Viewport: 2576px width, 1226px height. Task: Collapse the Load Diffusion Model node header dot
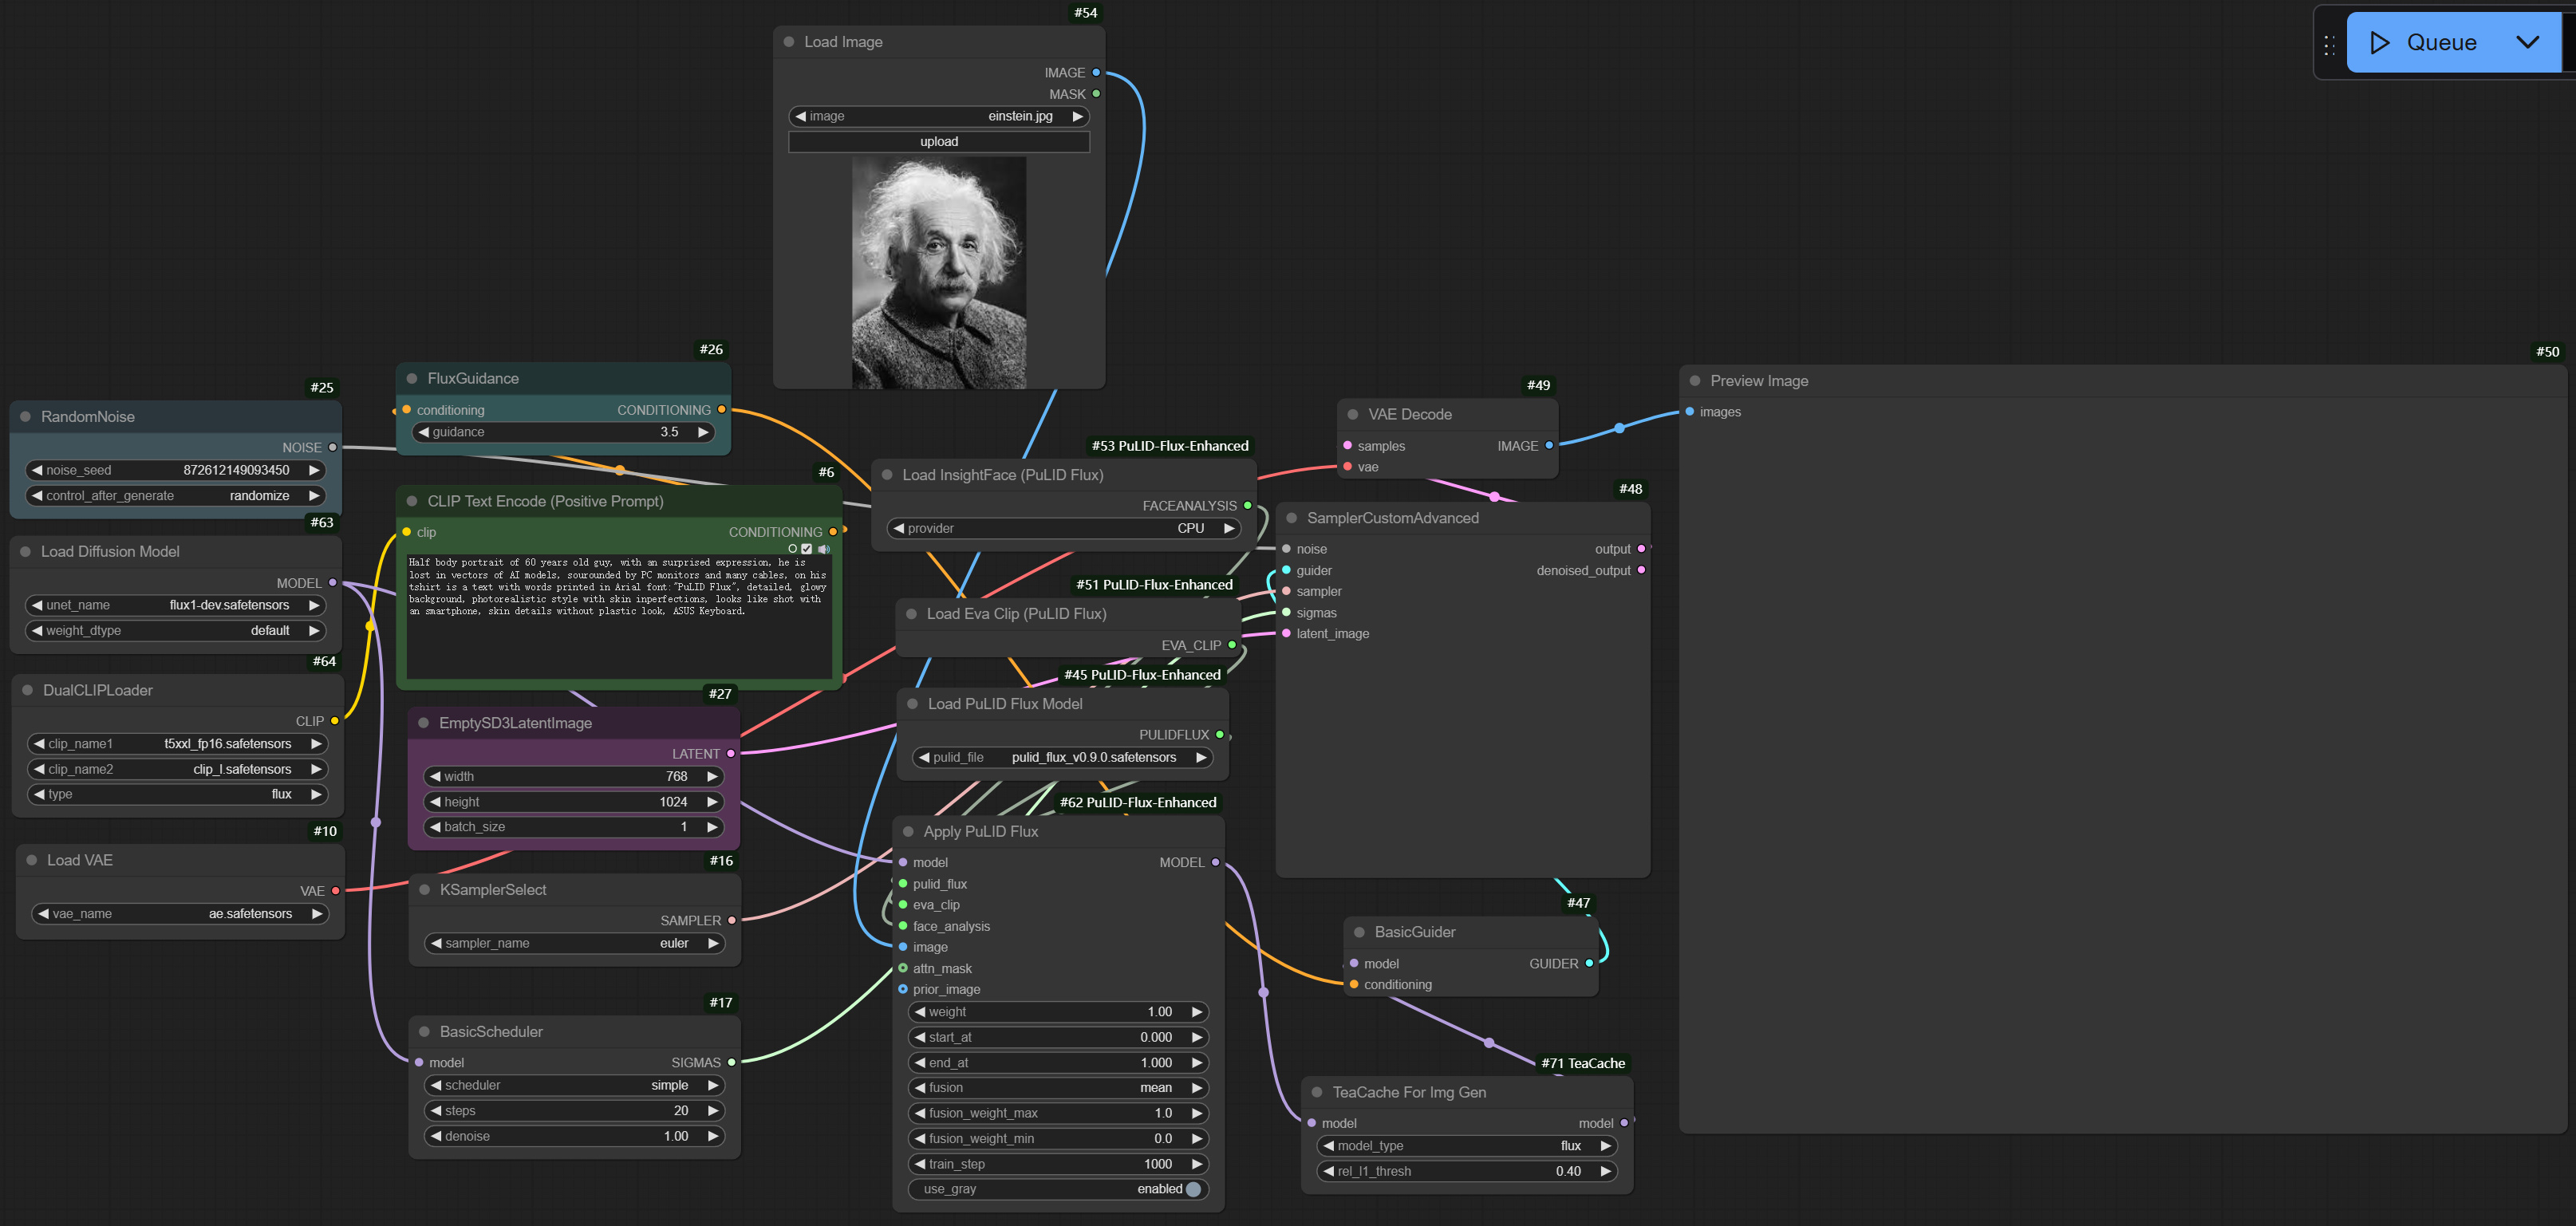click(28, 551)
